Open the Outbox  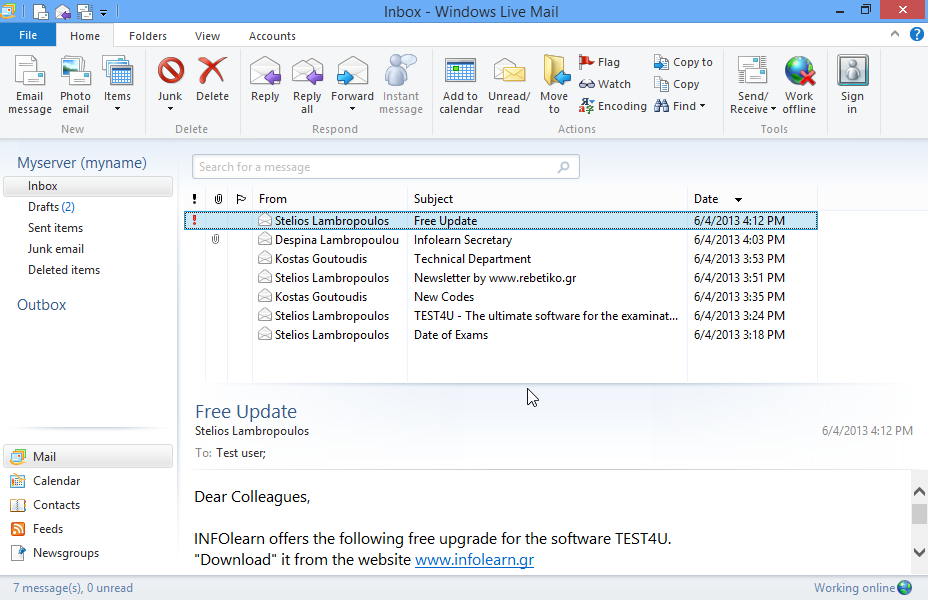[41, 305]
